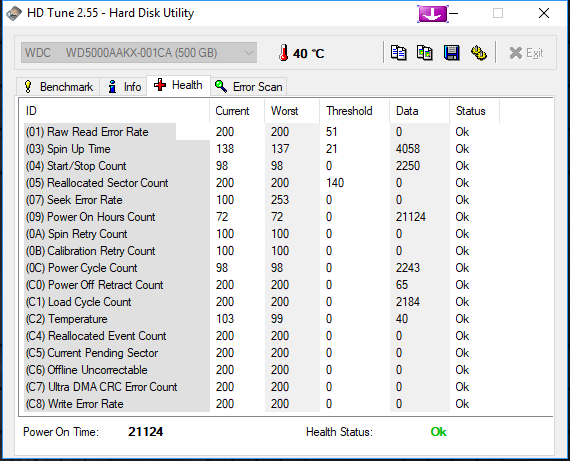Select the Health tab
This screenshot has height=461, width=570.
[x=178, y=85]
